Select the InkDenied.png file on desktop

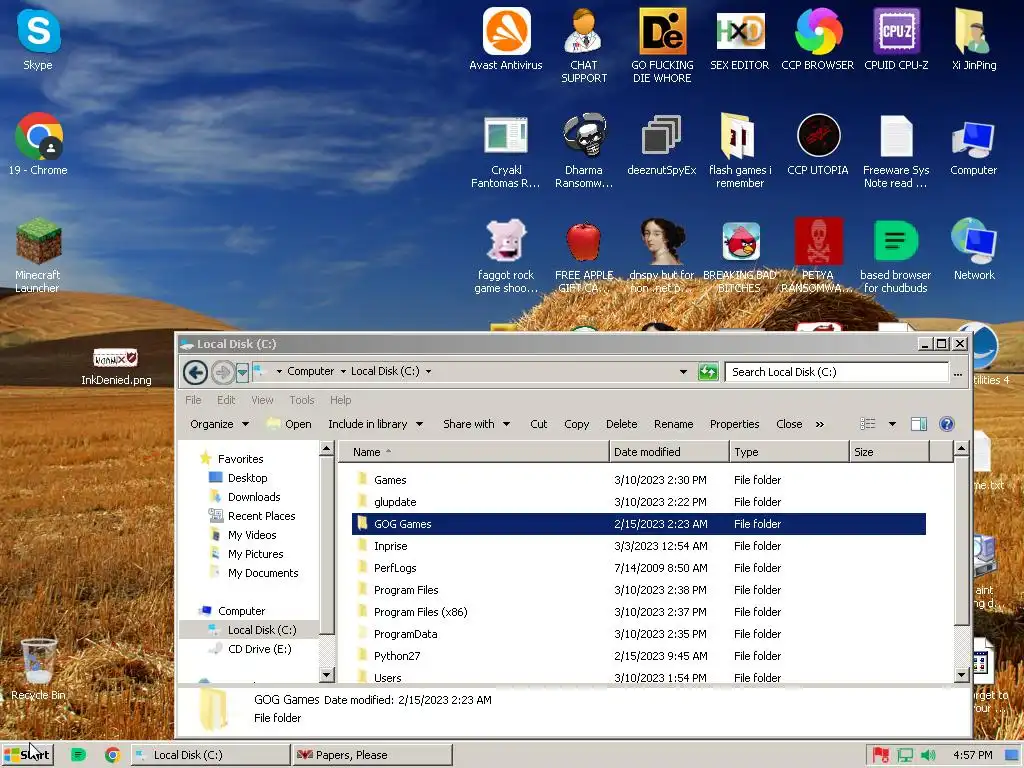pos(116,366)
